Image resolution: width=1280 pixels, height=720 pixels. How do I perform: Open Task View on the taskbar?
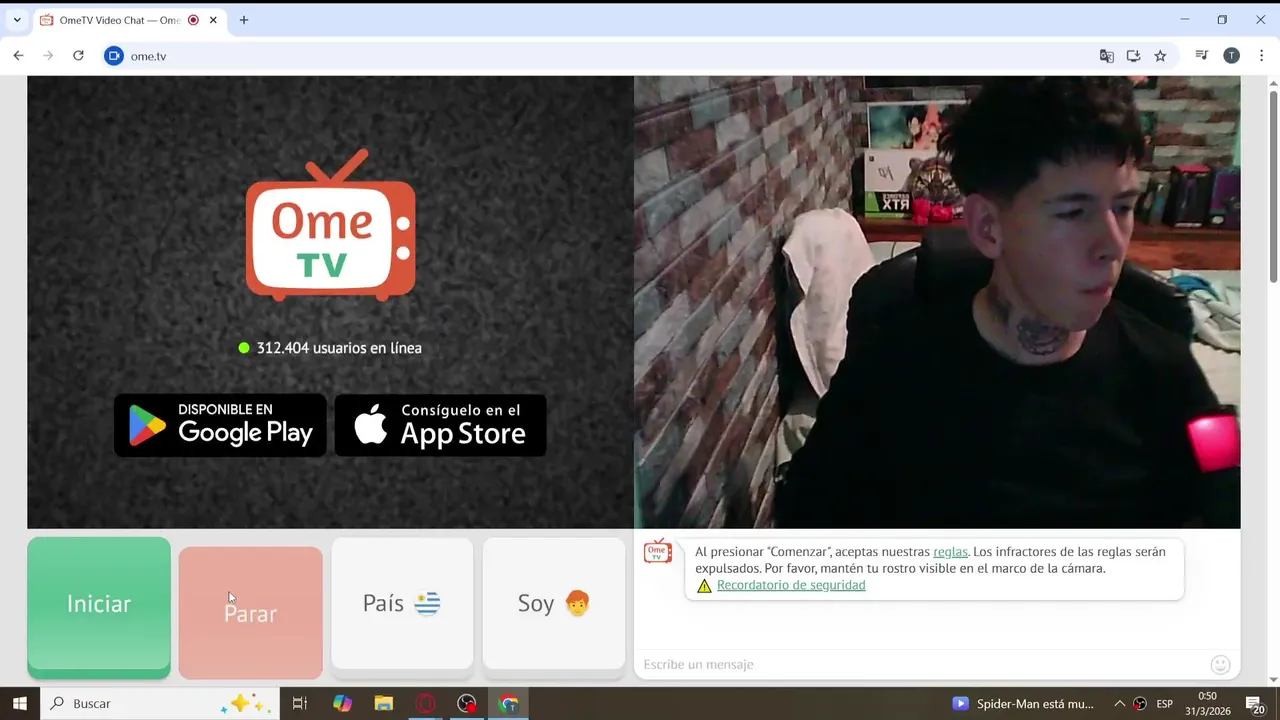point(299,704)
